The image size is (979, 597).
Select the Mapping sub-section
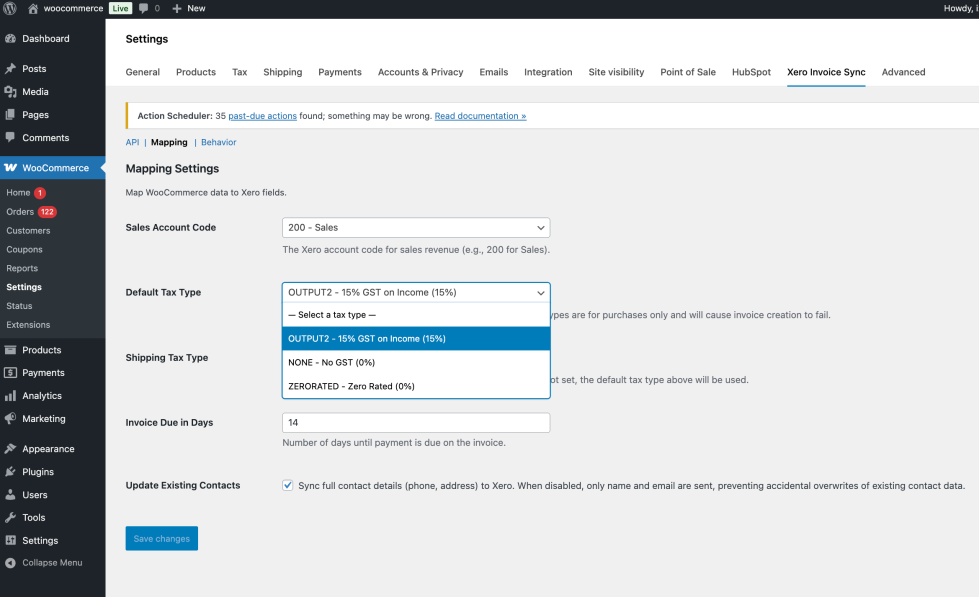coord(169,142)
